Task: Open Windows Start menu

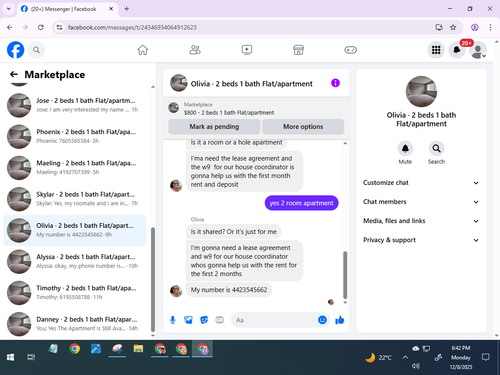Action: point(10,357)
